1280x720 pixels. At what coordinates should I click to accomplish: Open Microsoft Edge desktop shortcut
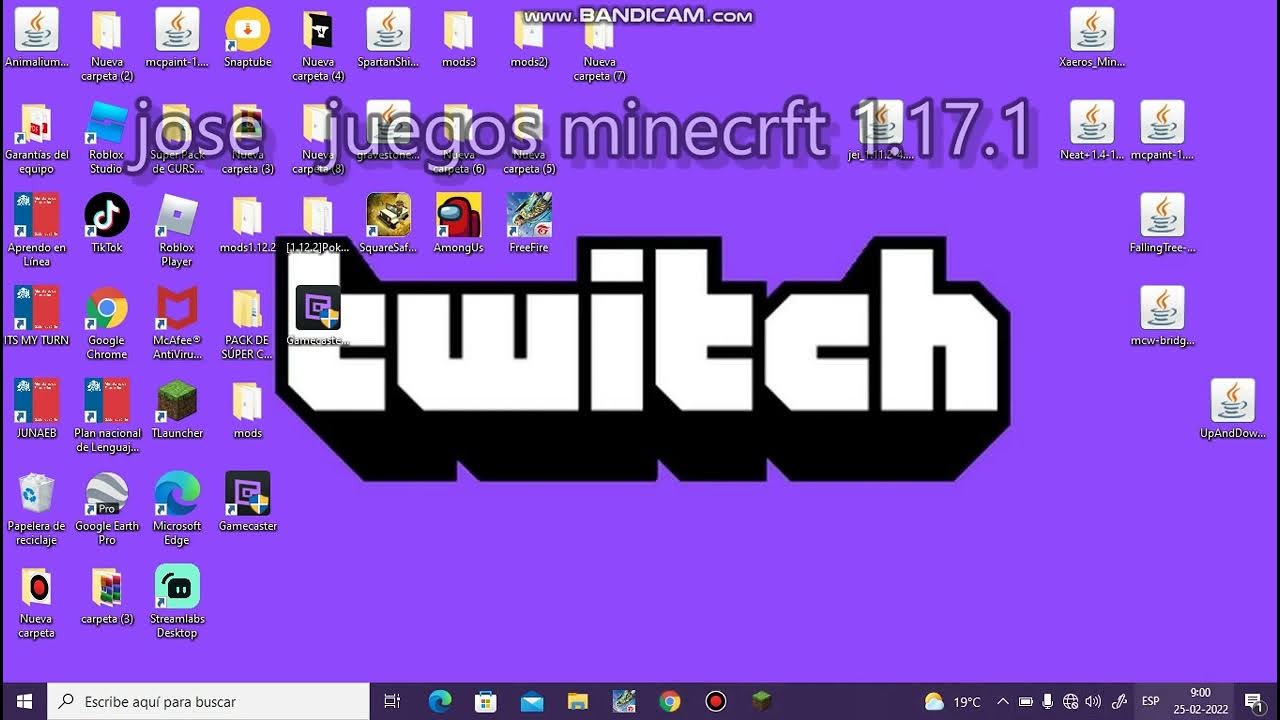177,495
